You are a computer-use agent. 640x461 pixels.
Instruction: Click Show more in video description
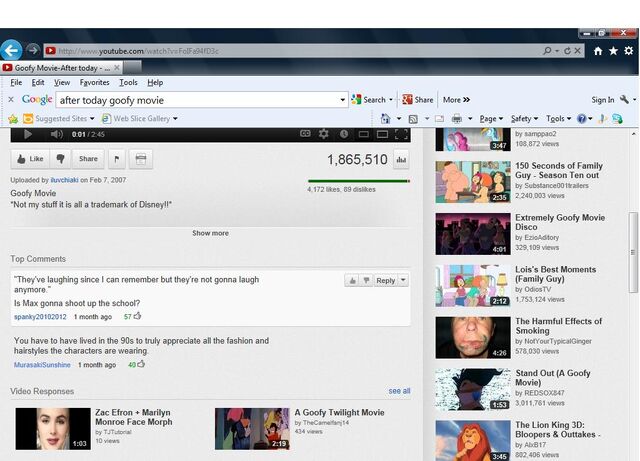click(x=210, y=233)
